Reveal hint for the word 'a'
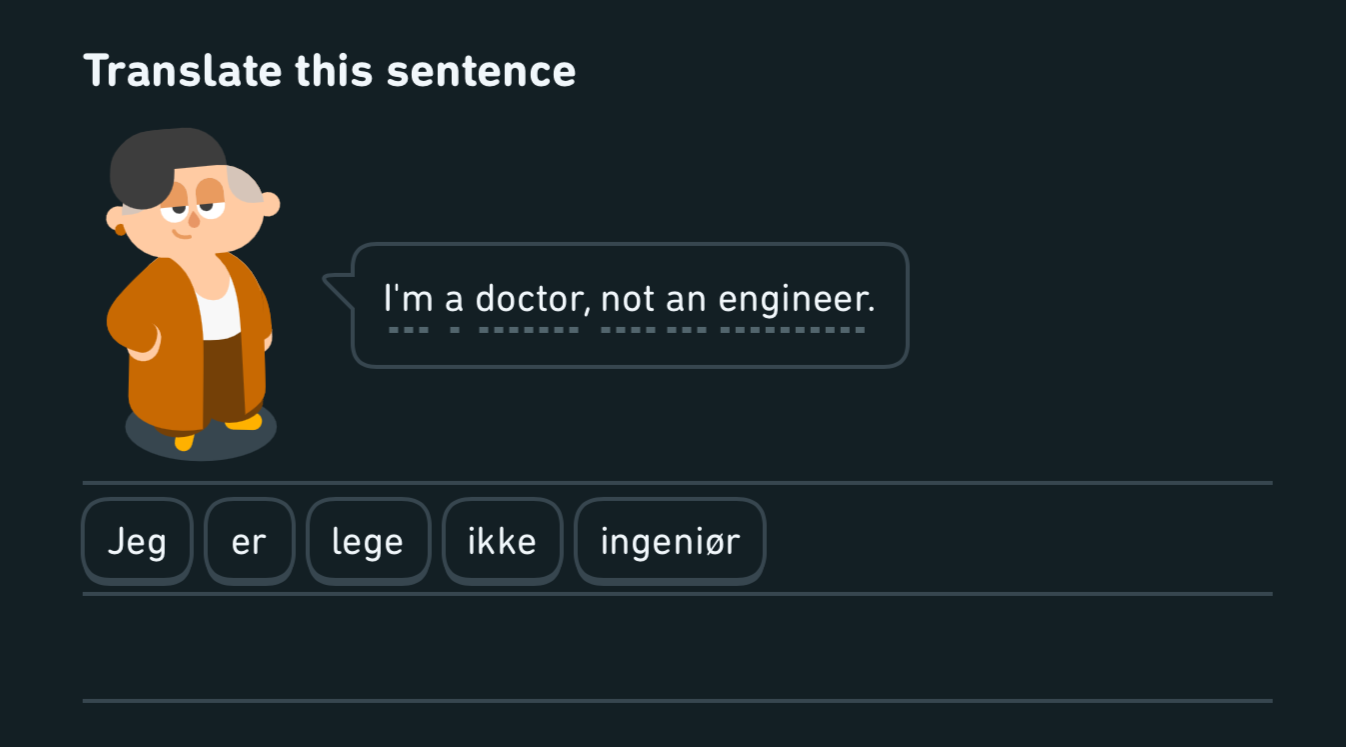Viewport: 1346px width, 747px height. pos(455,299)
